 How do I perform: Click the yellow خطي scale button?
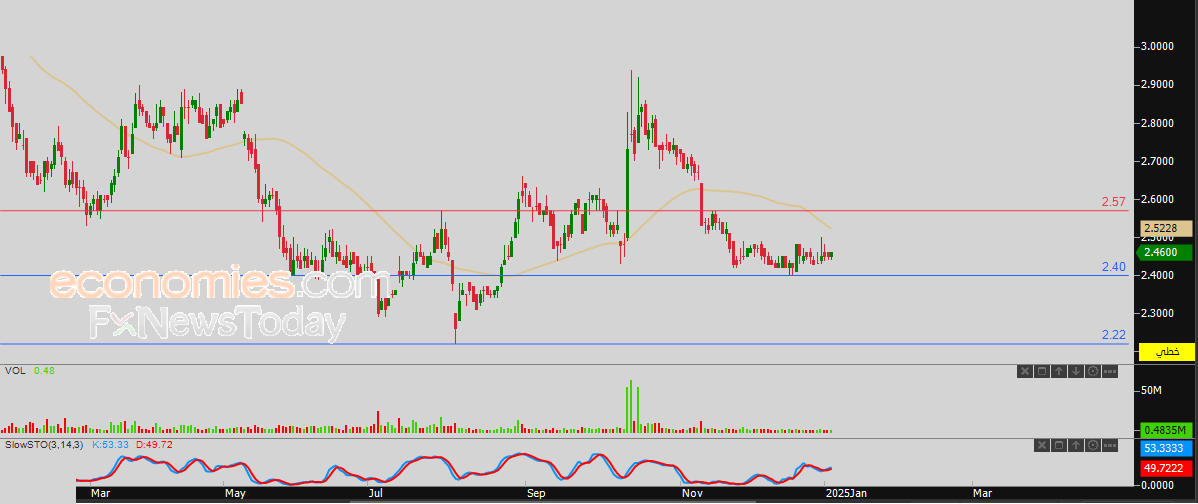[x=1167, y=352]
